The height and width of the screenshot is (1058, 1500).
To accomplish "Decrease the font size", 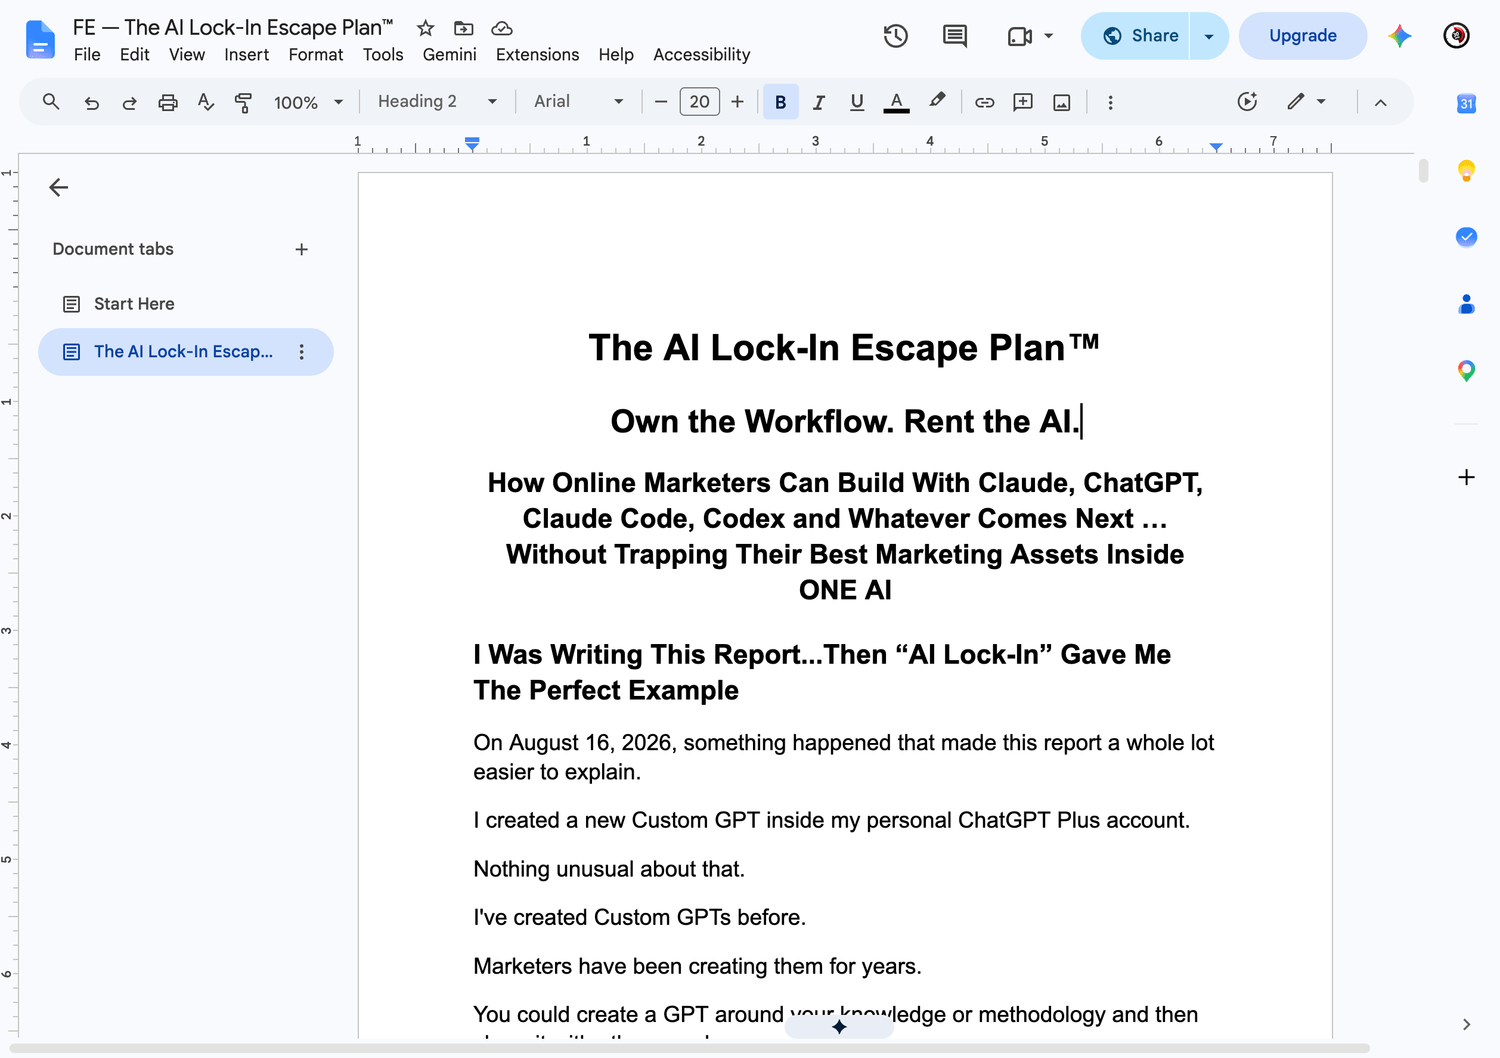I will (660, 102).
